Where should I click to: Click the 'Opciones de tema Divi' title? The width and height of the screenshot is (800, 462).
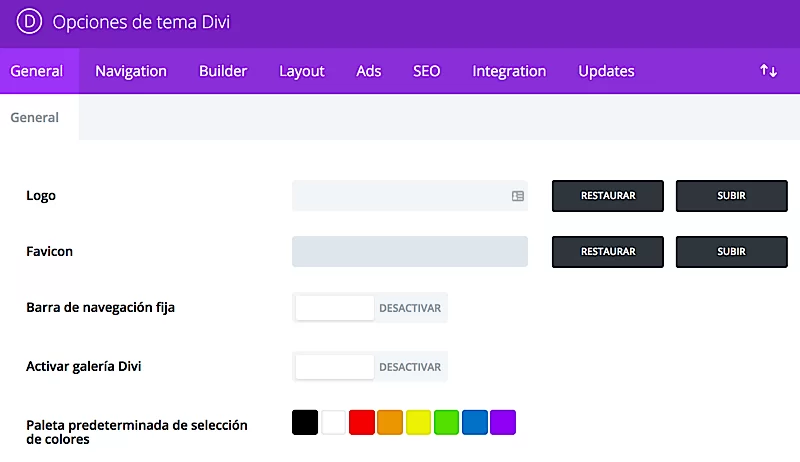tap(141, 22)
